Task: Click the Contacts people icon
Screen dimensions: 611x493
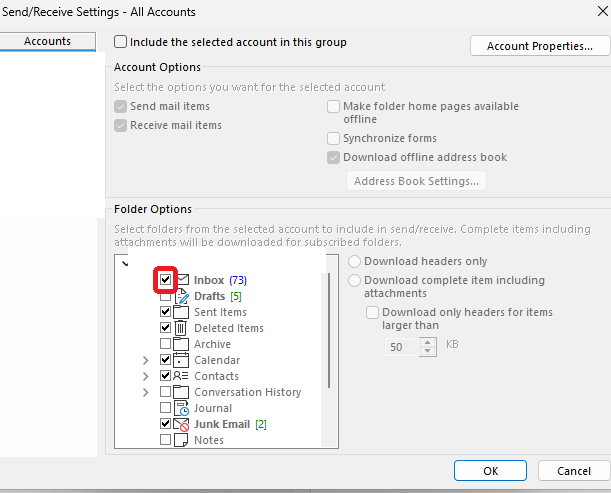Action: pyautogui.click(x=180, y=376)
